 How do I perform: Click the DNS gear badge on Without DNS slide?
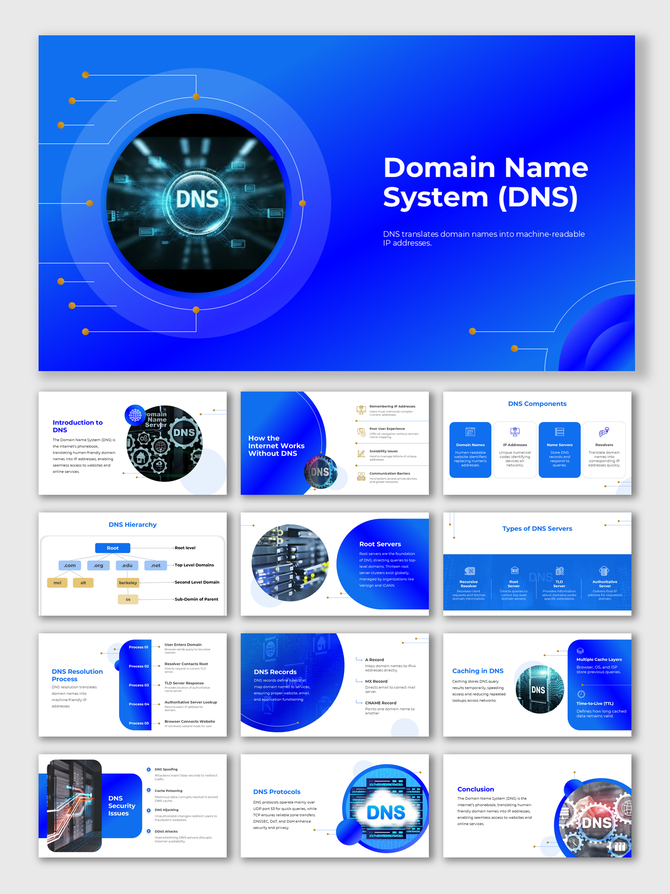click(320, 472)
